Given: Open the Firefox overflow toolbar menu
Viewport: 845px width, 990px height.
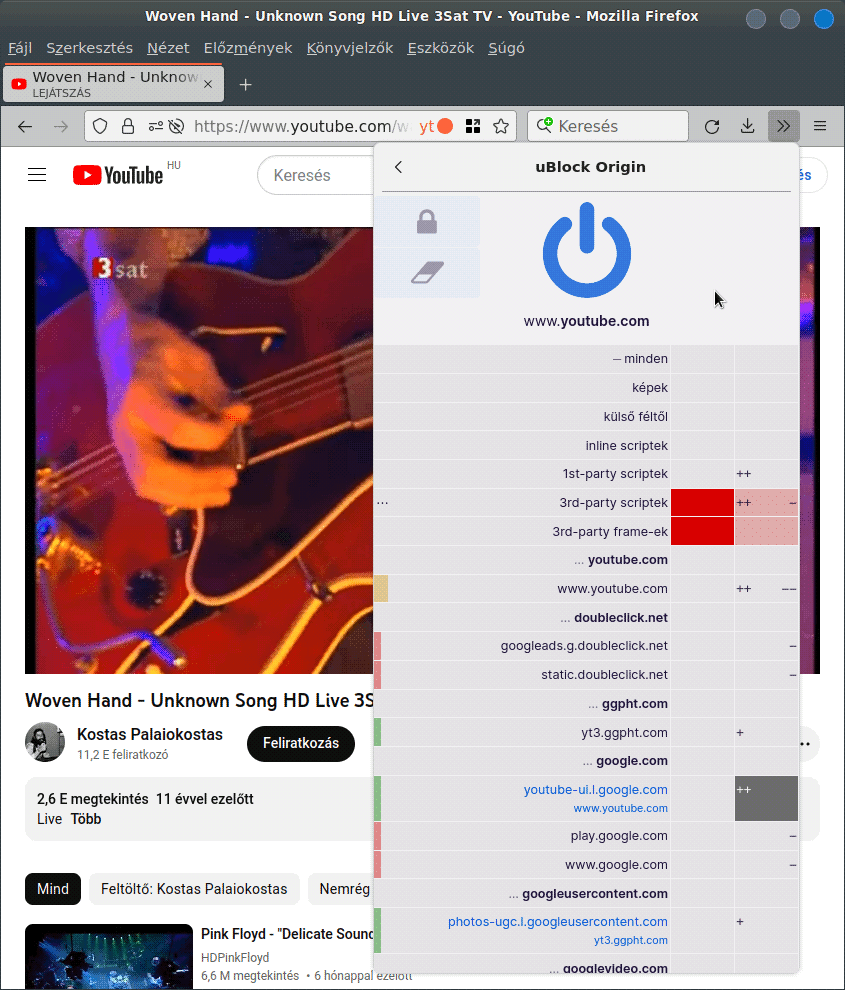Looking at the screenshot, I should [784, 126].
